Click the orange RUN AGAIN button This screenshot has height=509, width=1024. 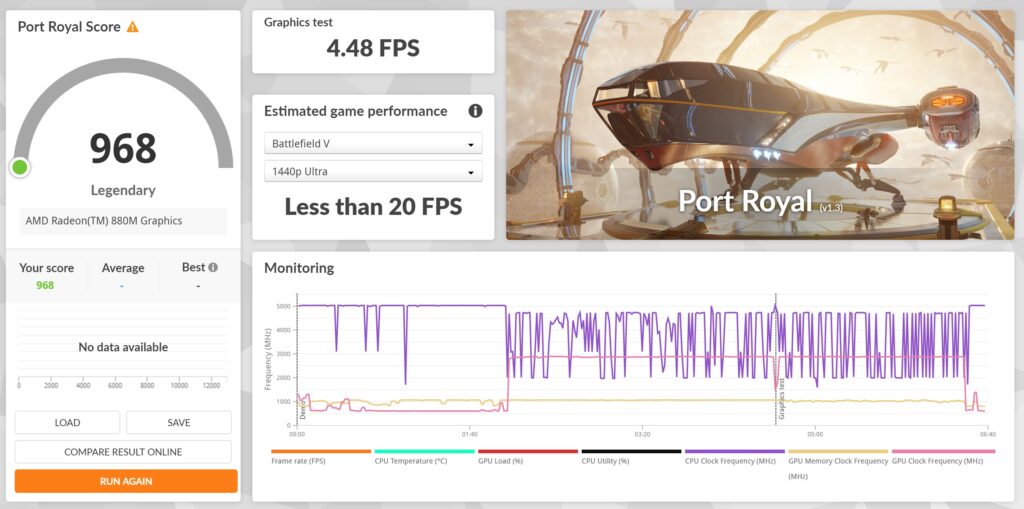(126, 482)
